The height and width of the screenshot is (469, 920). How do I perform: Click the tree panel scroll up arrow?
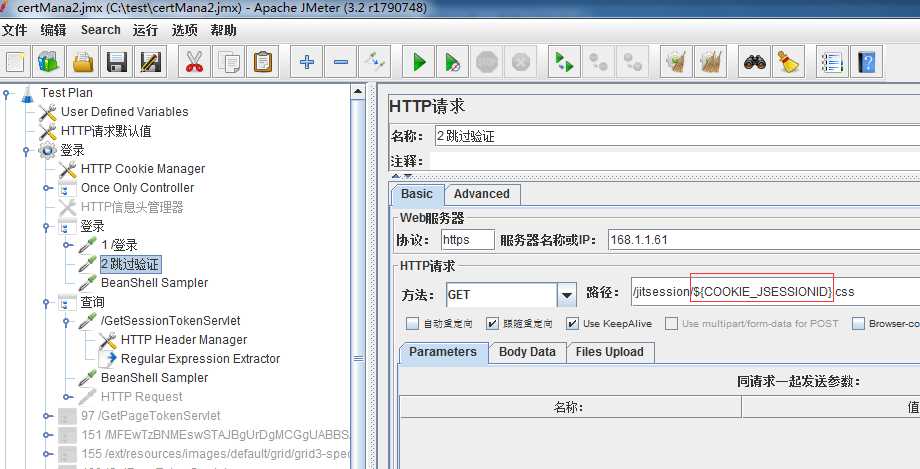(x=358, y=92)
